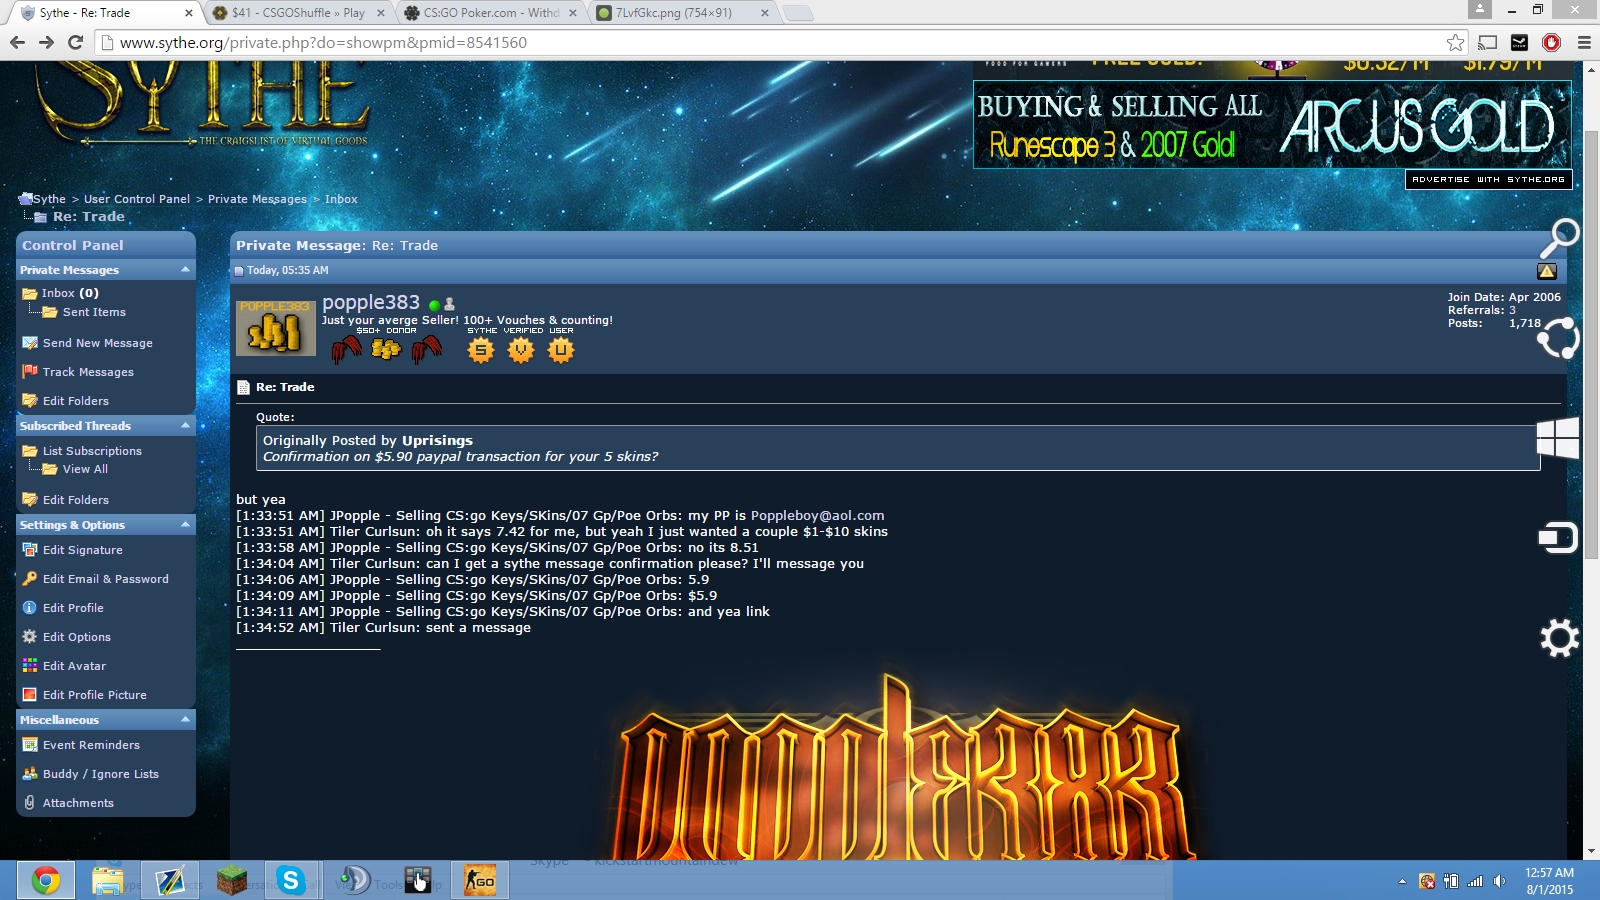Open Buddy / Ignore Lists
The height and width of the screenshot is (900, 1600).
tap(101, 774)
